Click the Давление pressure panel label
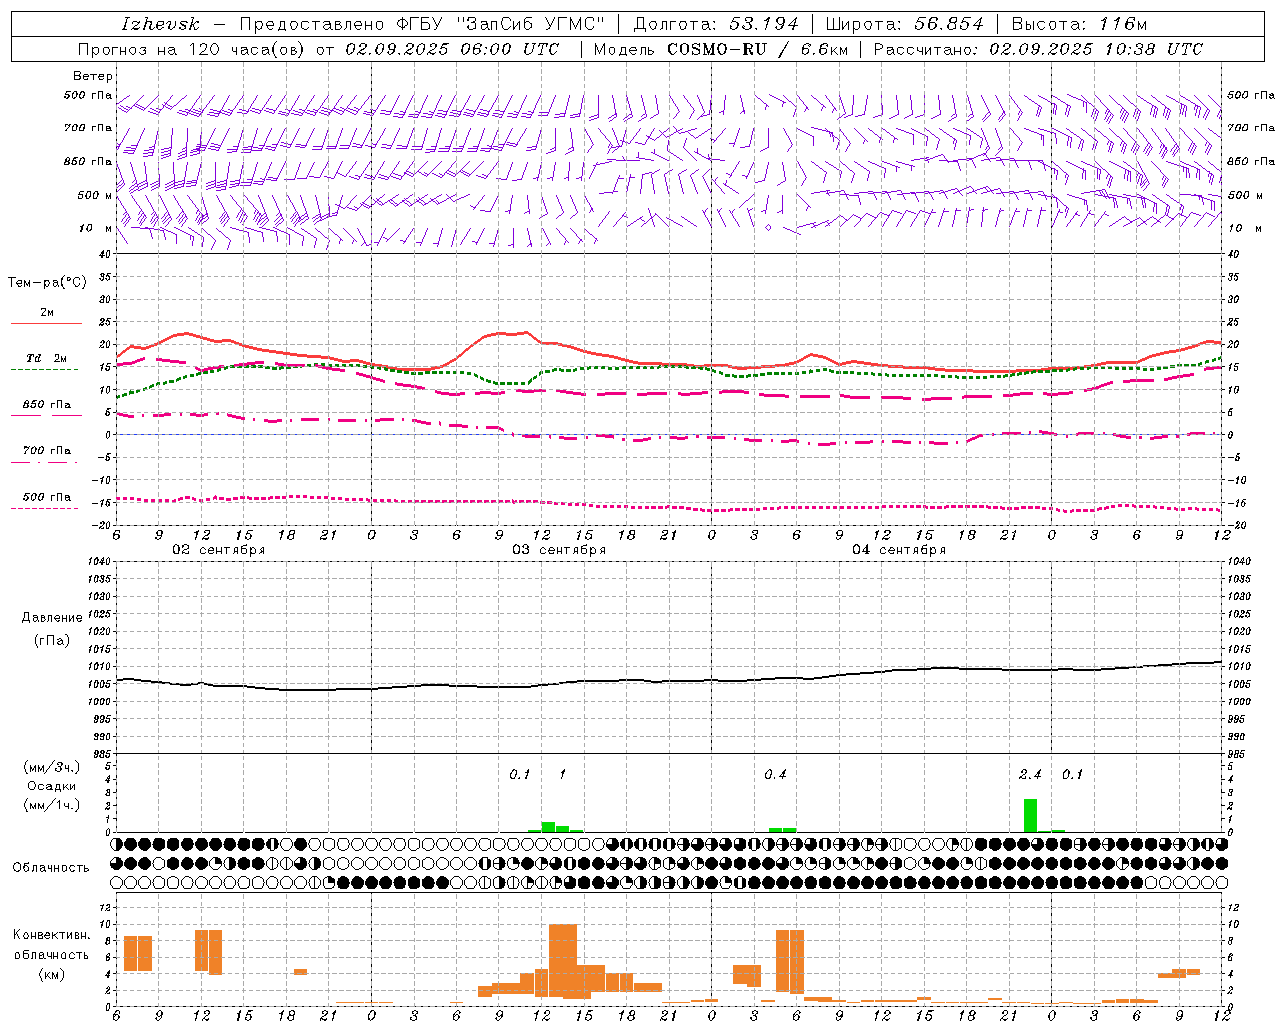 [52, 618]
